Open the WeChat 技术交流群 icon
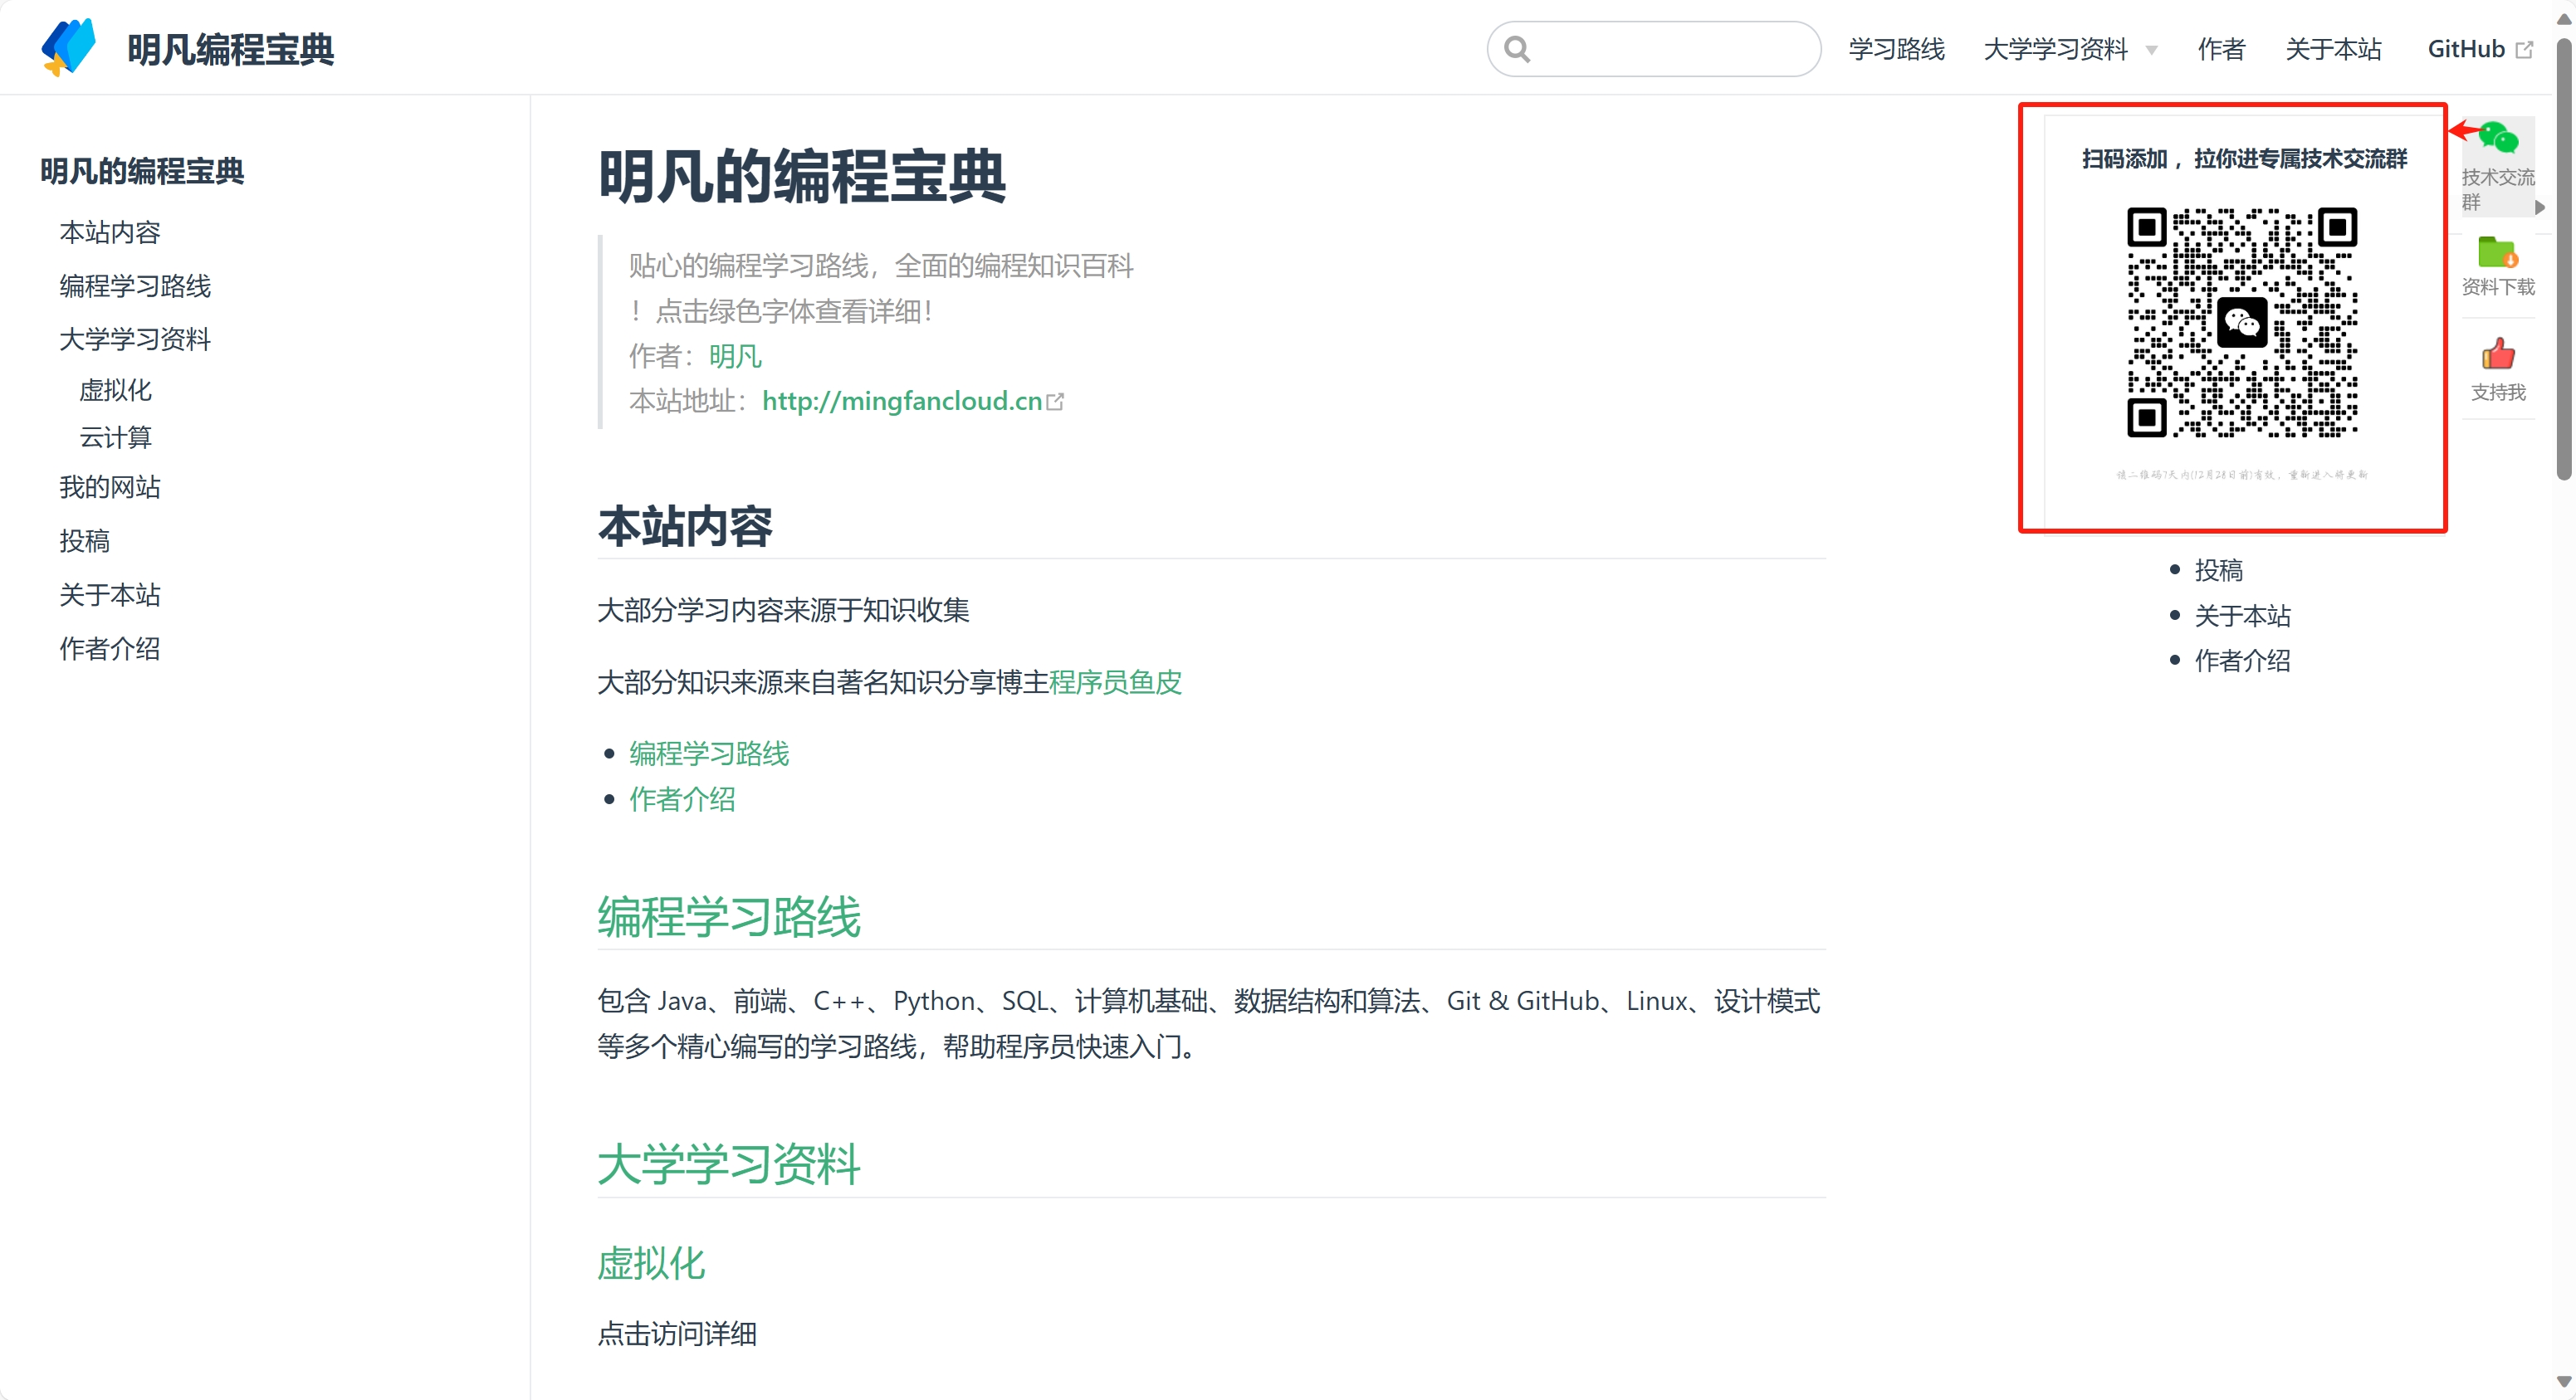 pyautogui.click(x=2497, y=139)
